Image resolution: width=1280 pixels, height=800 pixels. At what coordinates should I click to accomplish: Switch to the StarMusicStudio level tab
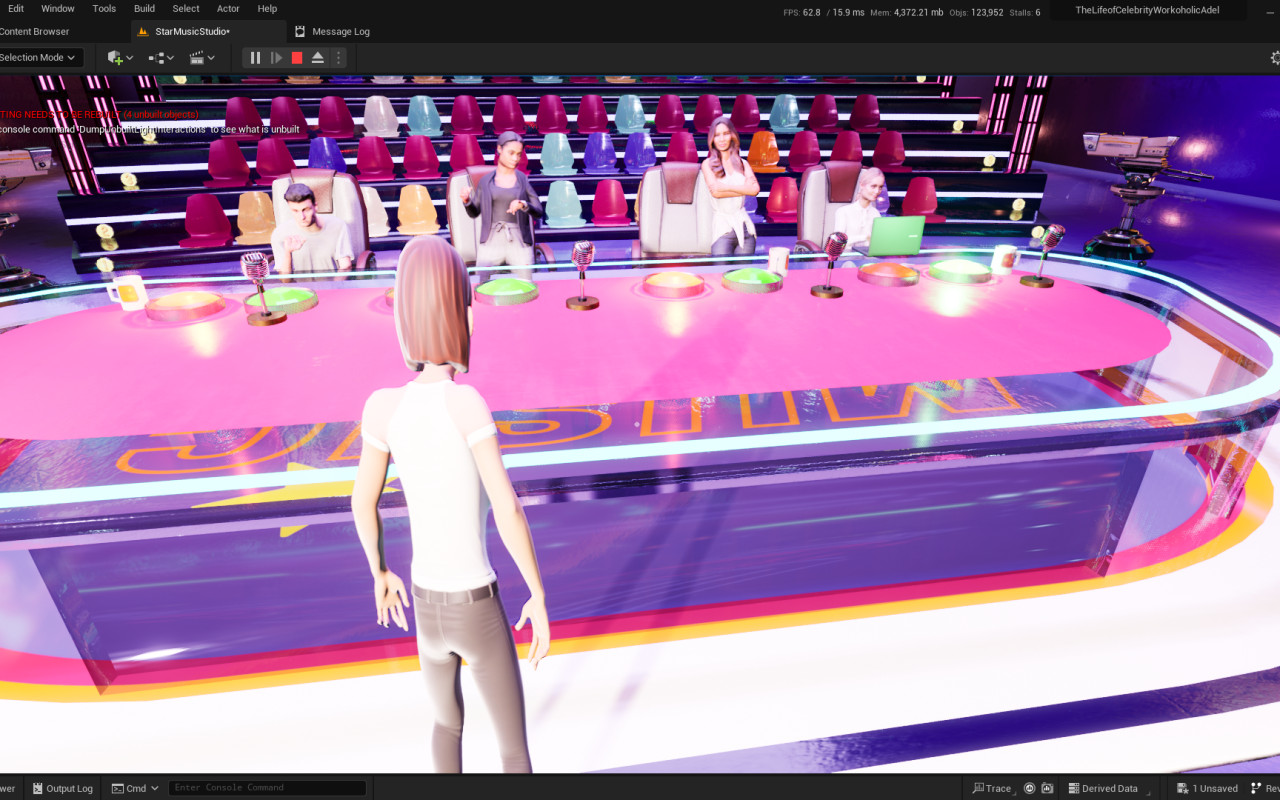pos(208,32)
